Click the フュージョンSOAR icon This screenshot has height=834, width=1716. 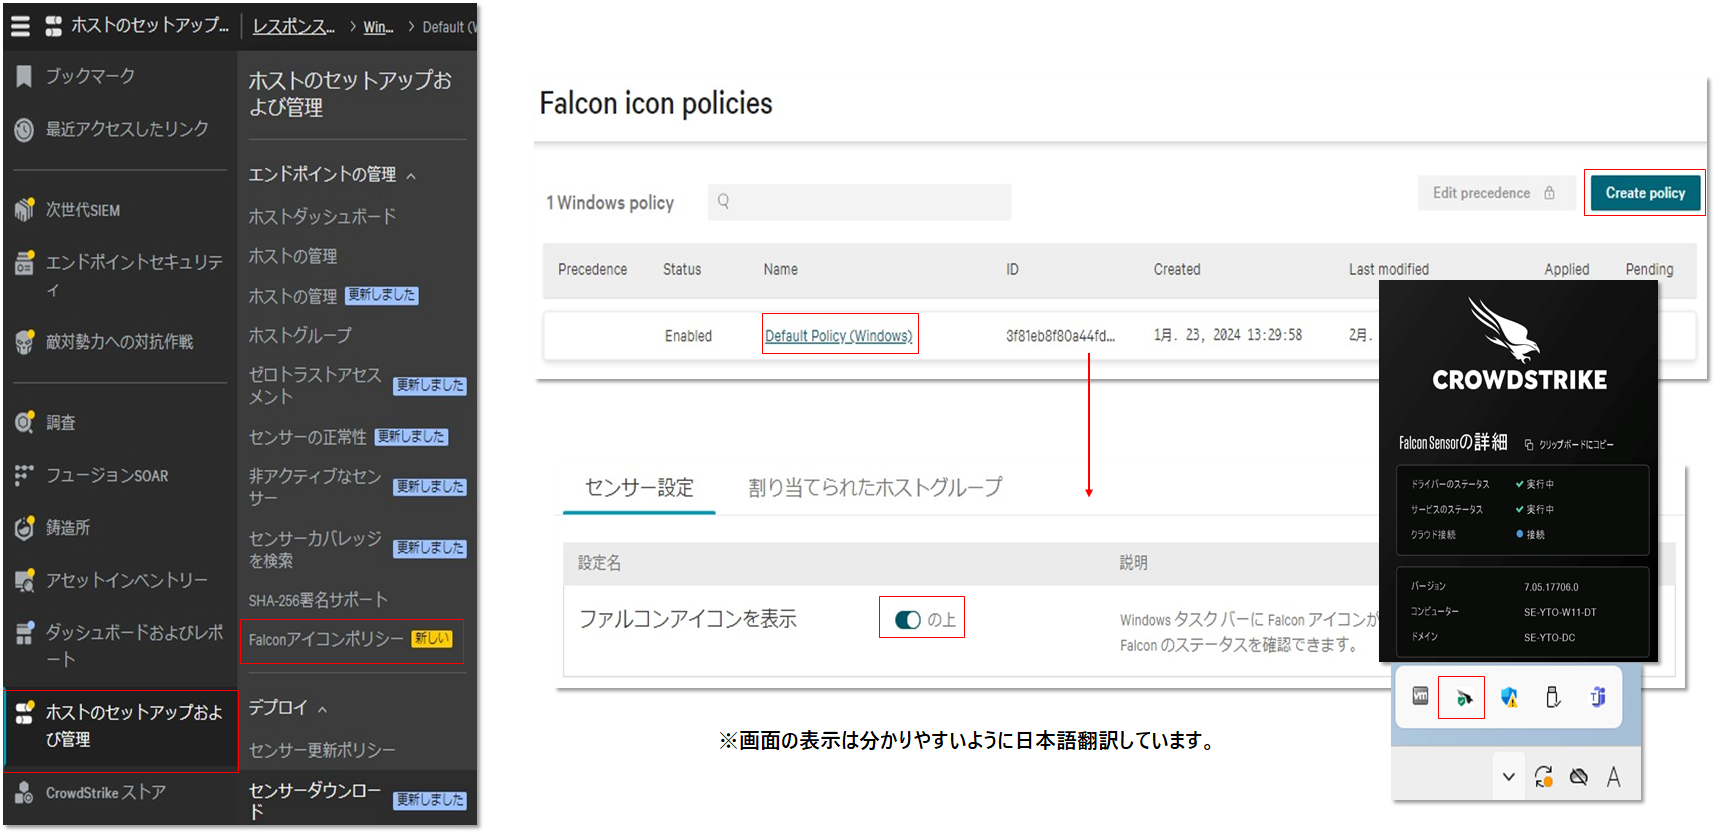[24, 475]
